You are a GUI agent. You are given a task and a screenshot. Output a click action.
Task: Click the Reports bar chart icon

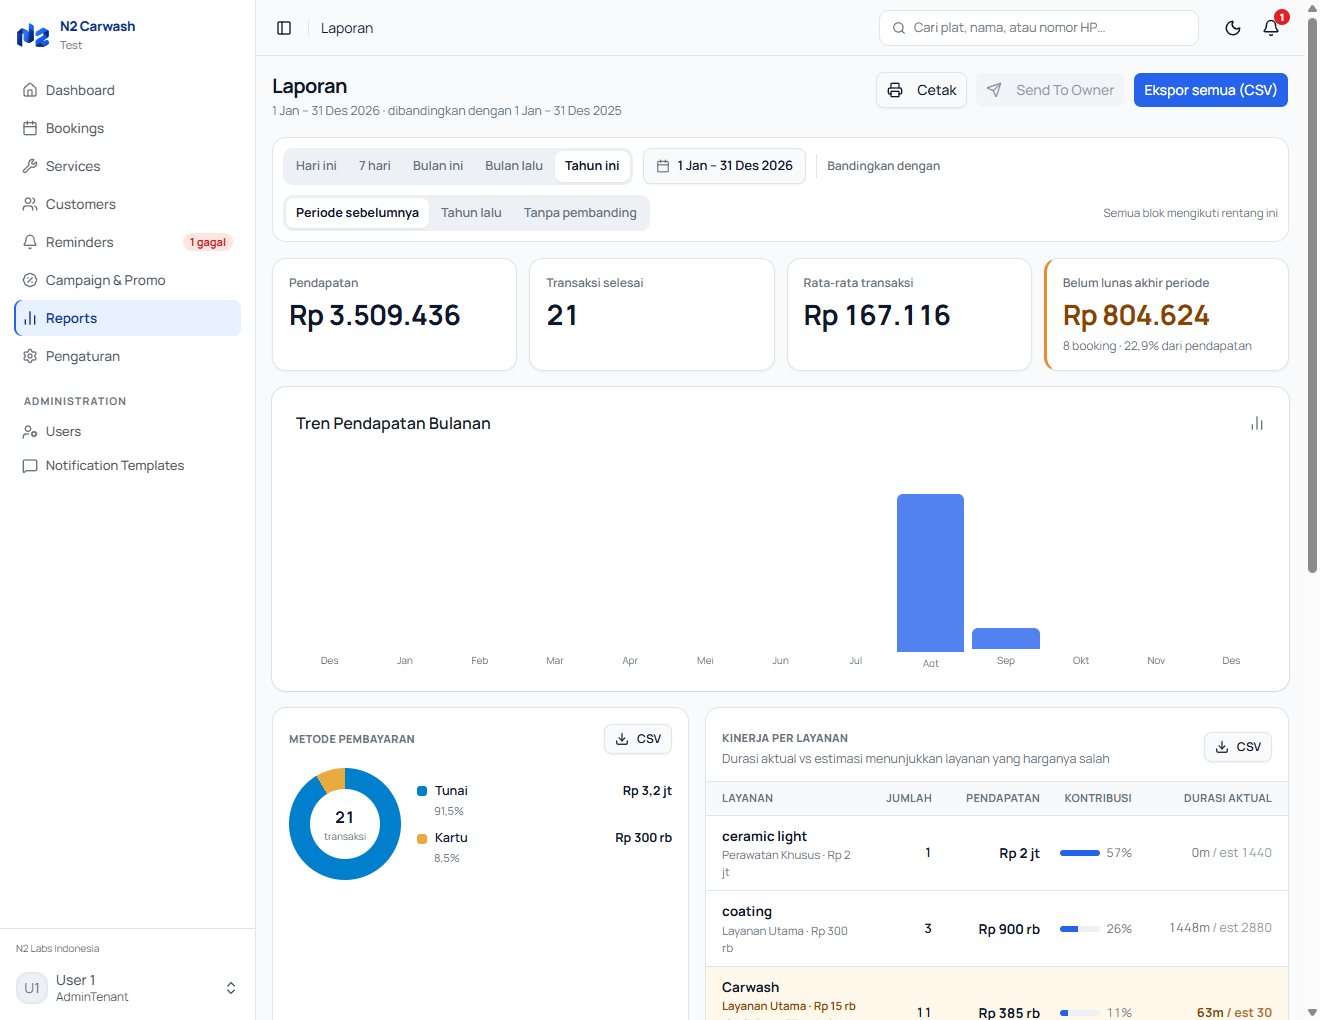30,318
